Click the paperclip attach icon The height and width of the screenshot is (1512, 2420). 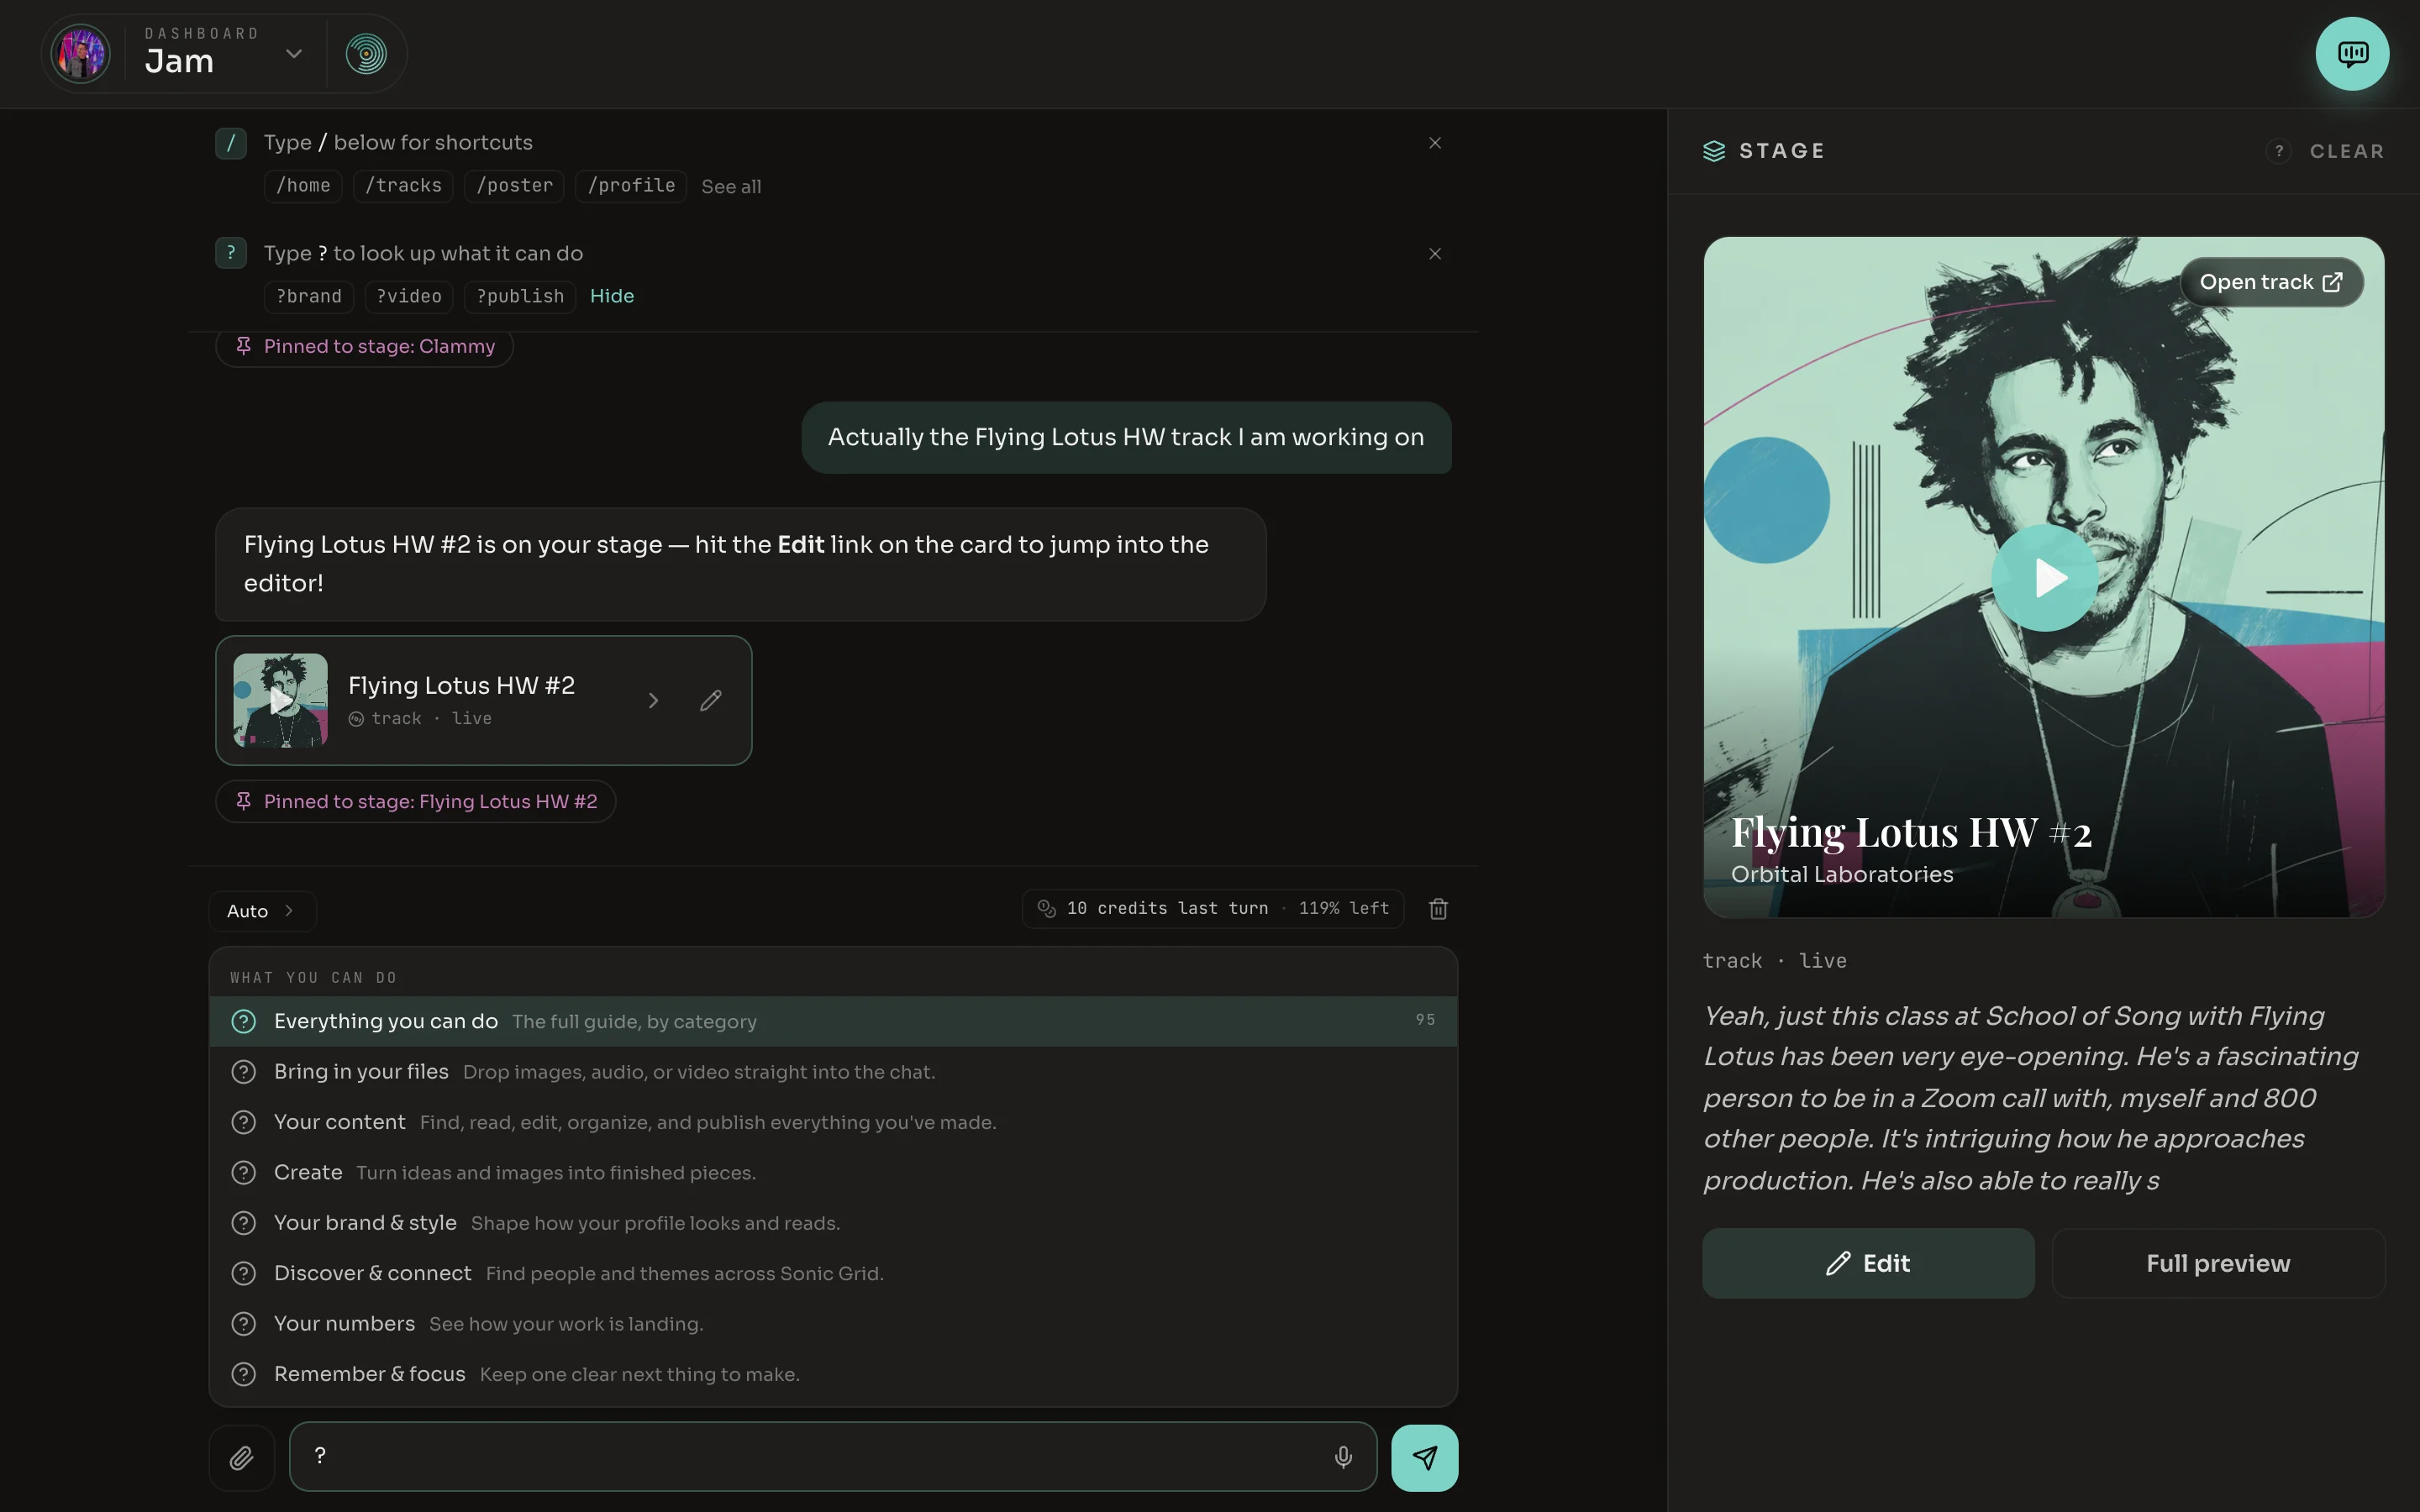coord(242,1458)
